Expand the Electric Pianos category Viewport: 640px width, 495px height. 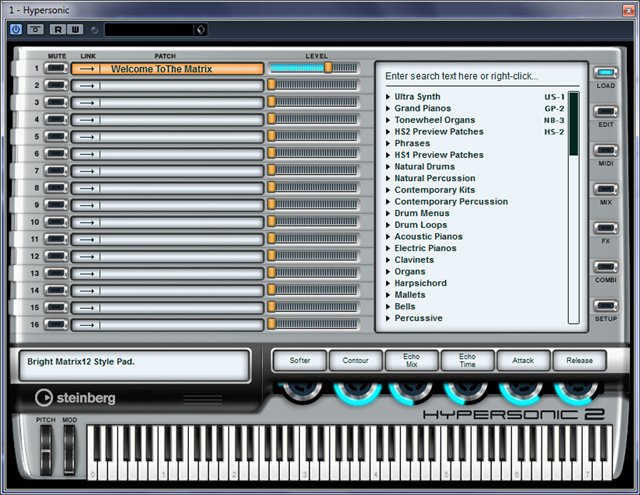(388, 248)
